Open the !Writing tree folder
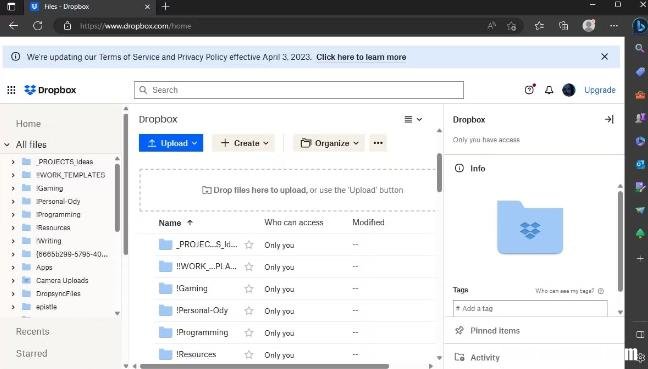Image resolution: width=648 pixels, height=369 pixels. coord(49,241)
